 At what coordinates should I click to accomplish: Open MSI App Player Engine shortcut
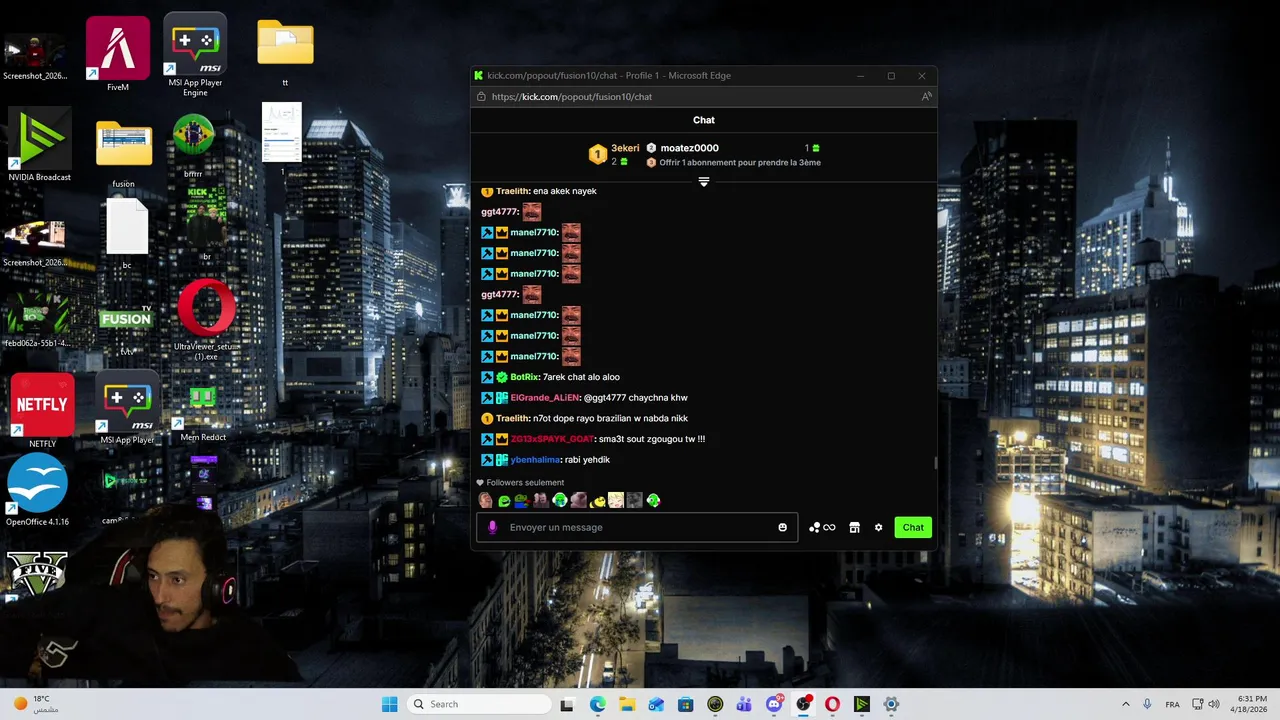[x=195, y=54]
